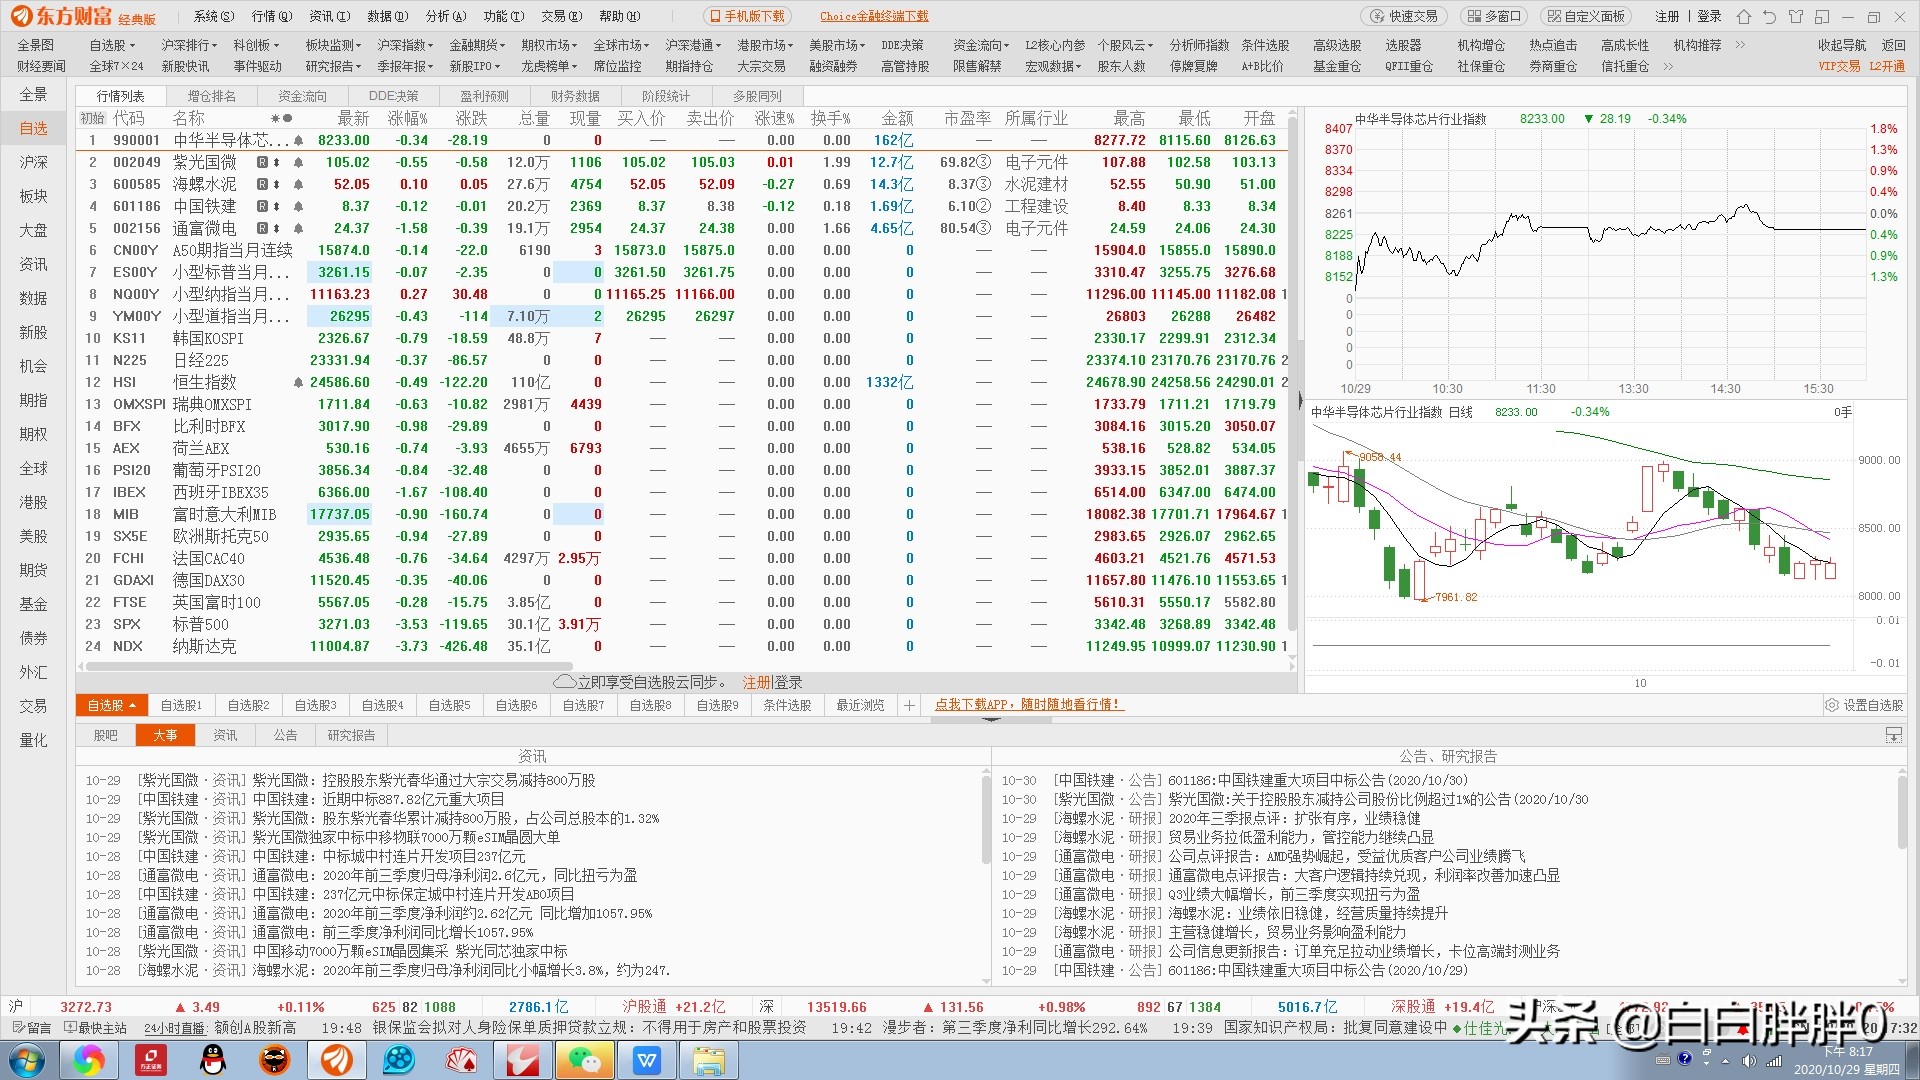Image resolution: width=1920 pixels, height=1080 pixels.
Task: Open QQ penguin icon in taskbar
Action: pyautogui.click(x=213, y=1060)
